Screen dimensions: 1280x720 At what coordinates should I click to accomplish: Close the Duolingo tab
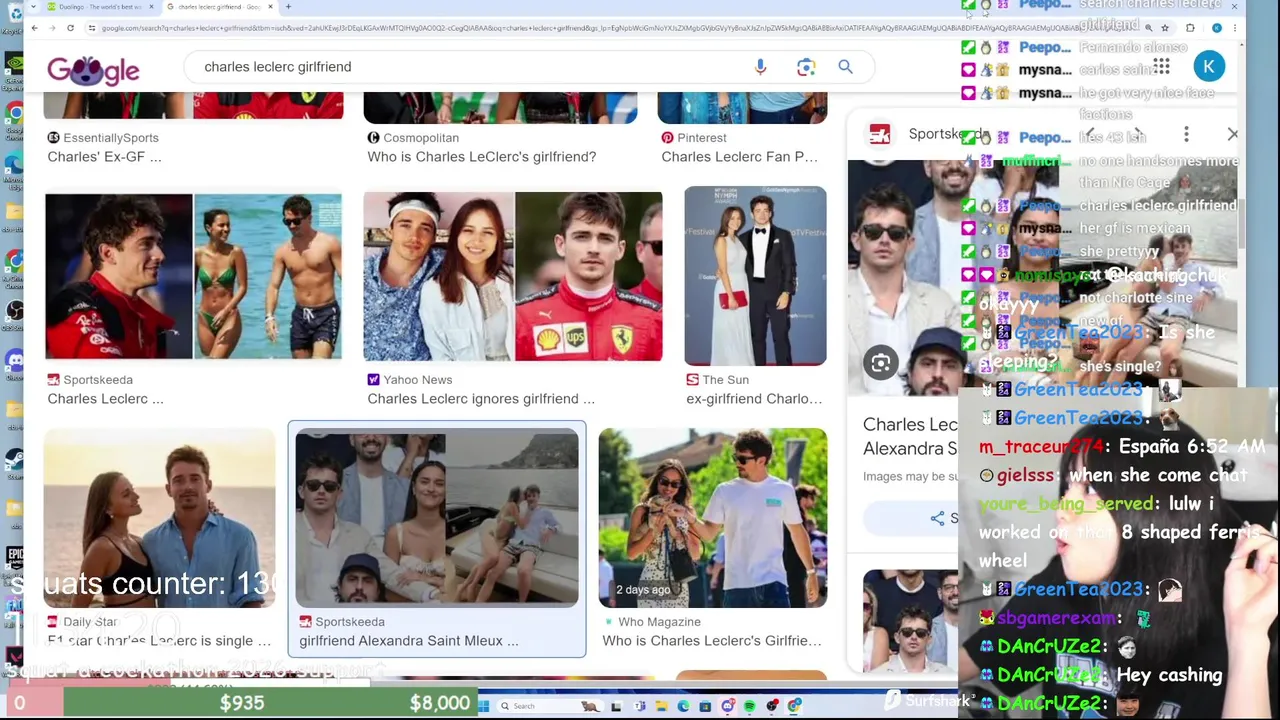tap(151, 7)
